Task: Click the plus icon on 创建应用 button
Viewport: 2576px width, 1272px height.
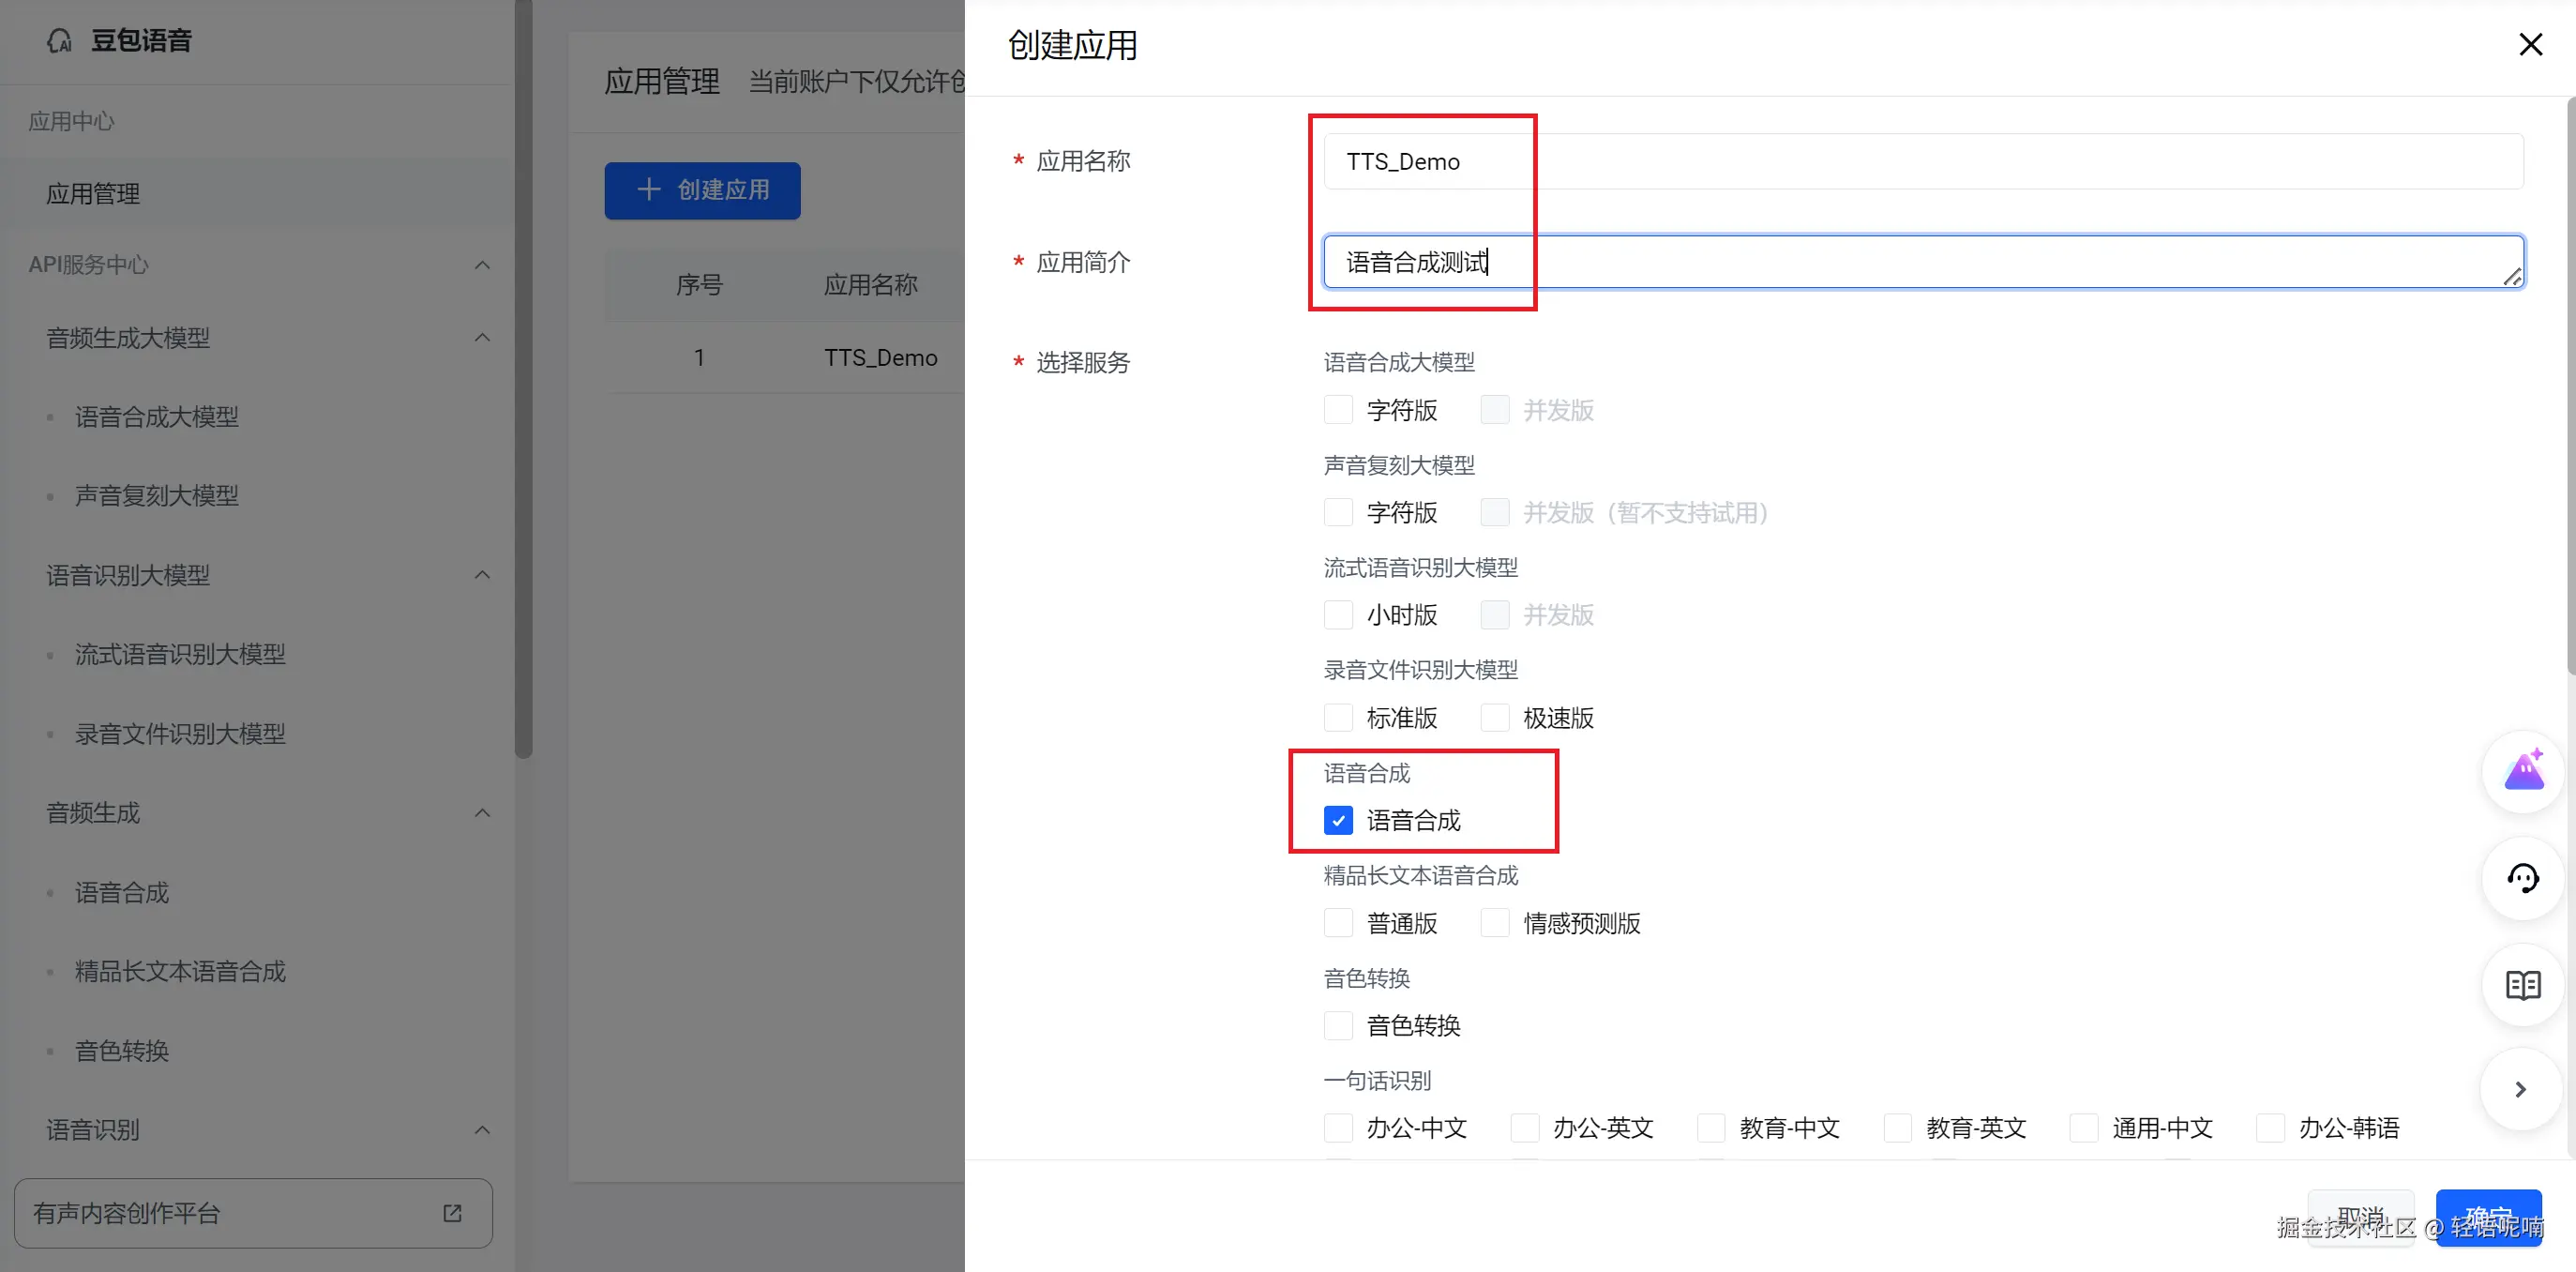Action: coord(650,190)
